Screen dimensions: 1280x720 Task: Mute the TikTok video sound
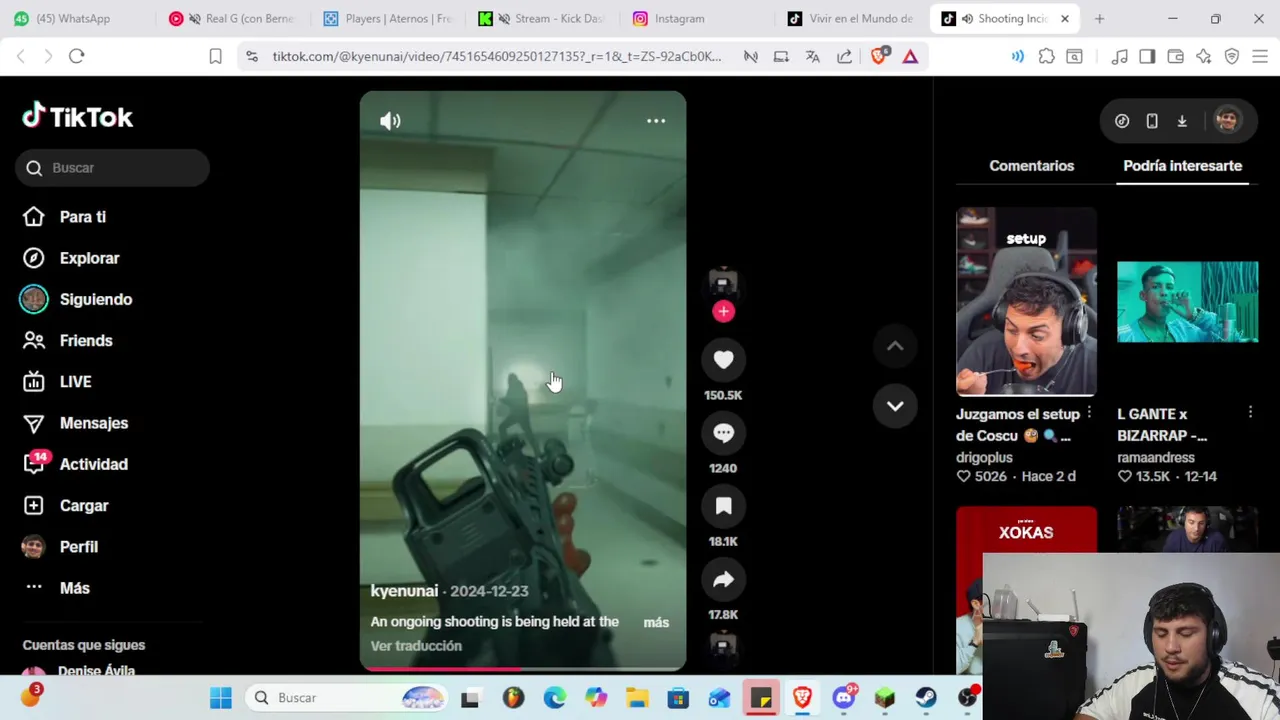[x=390, y=121]
